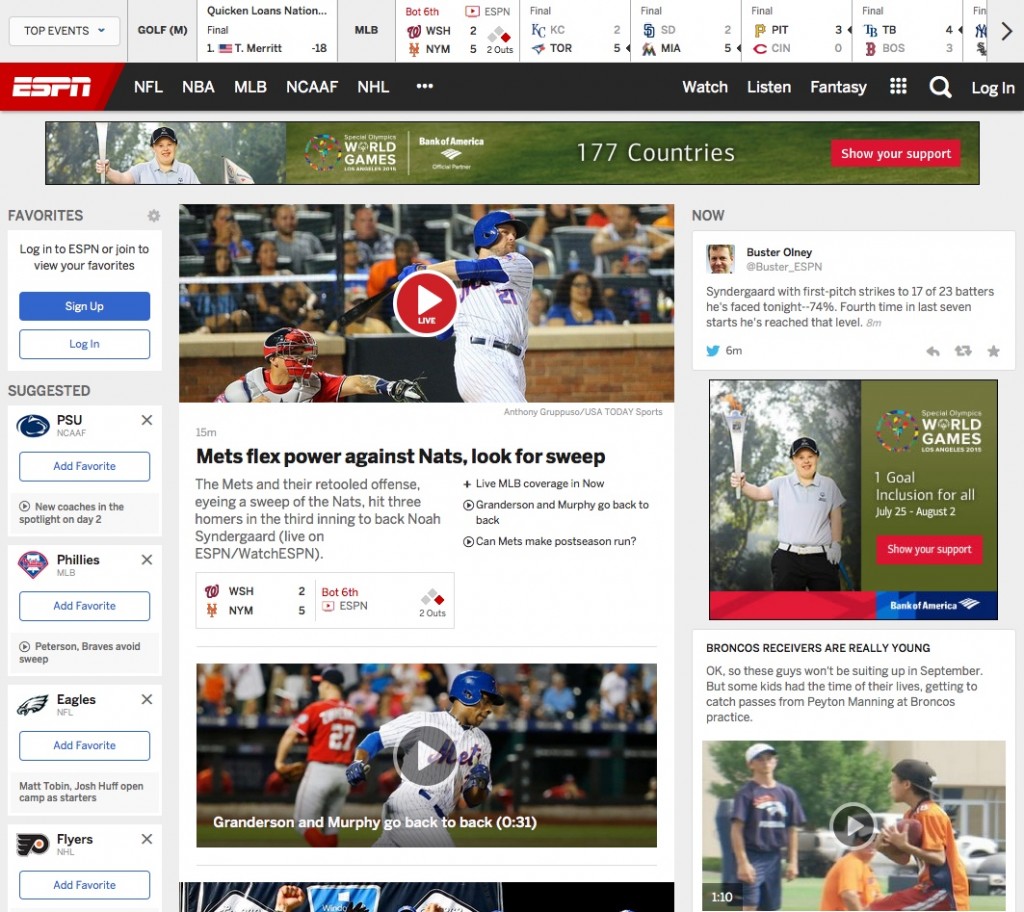Open the WSH NYM score box under article
The image size is (1024, 912).
click(325, 600)
